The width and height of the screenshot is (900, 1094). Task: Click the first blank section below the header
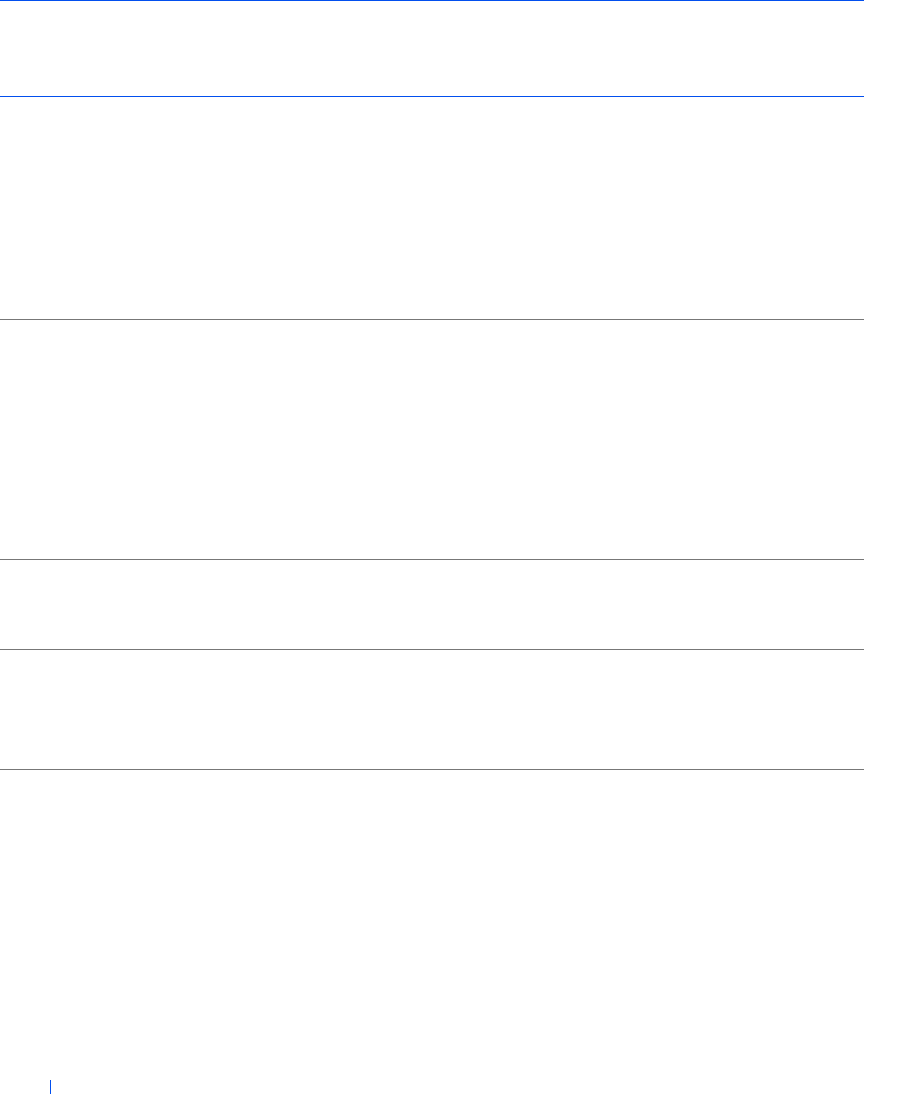[430, 208]
